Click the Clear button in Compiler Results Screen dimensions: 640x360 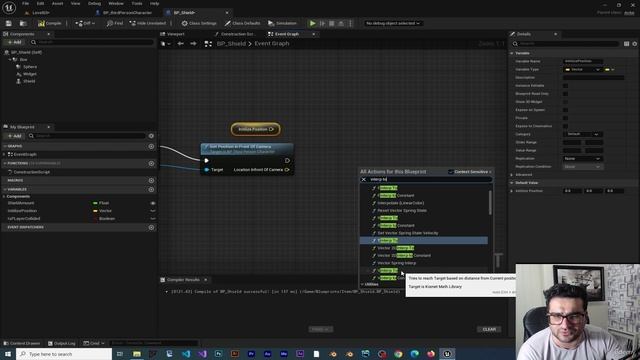tap(489, 329)
